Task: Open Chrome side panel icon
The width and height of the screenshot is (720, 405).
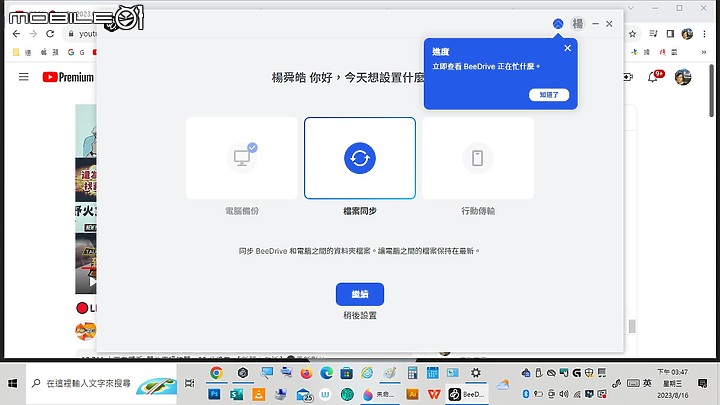Action: click(x=670, y=34)
